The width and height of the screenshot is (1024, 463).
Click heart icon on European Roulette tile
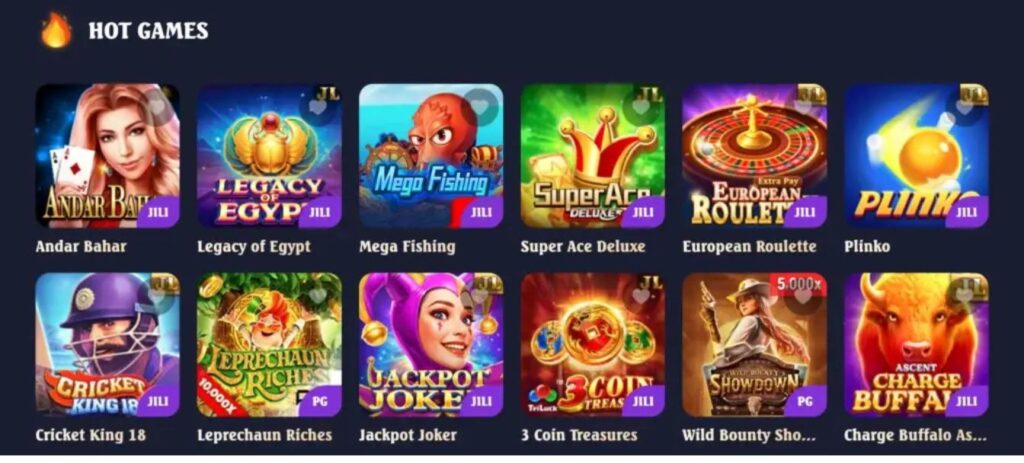(803, 106)
